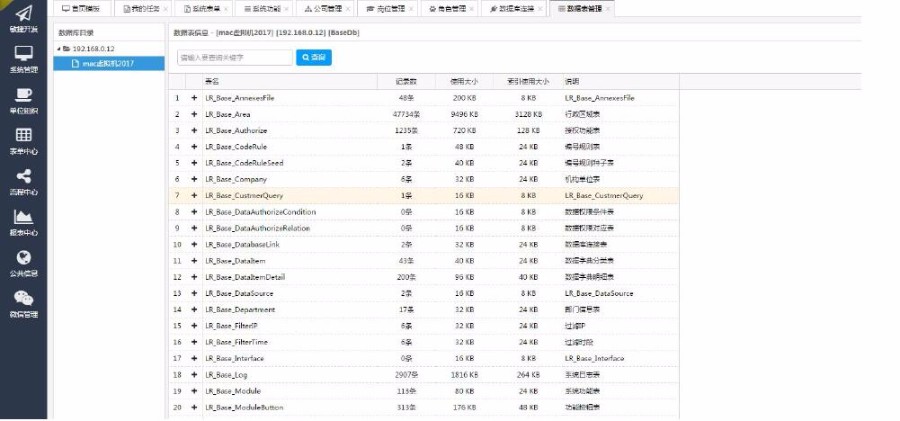
Task: Switch to the 数据库连接 tab
Action: (x=513, y=9)
